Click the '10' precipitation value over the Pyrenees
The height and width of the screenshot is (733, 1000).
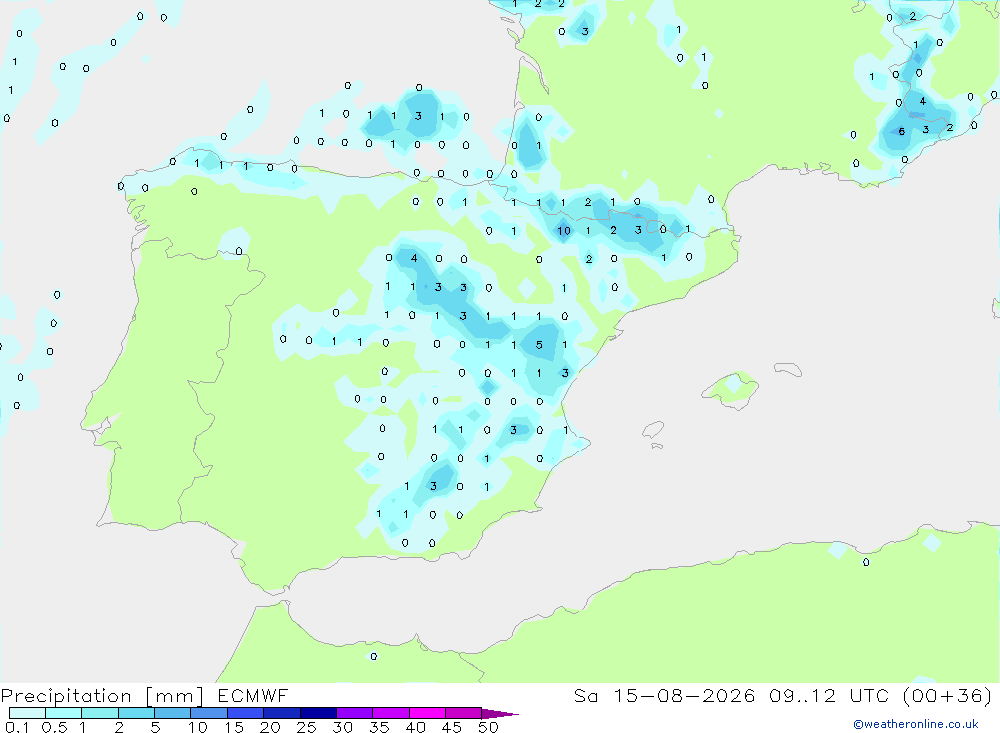coord(564,231)
